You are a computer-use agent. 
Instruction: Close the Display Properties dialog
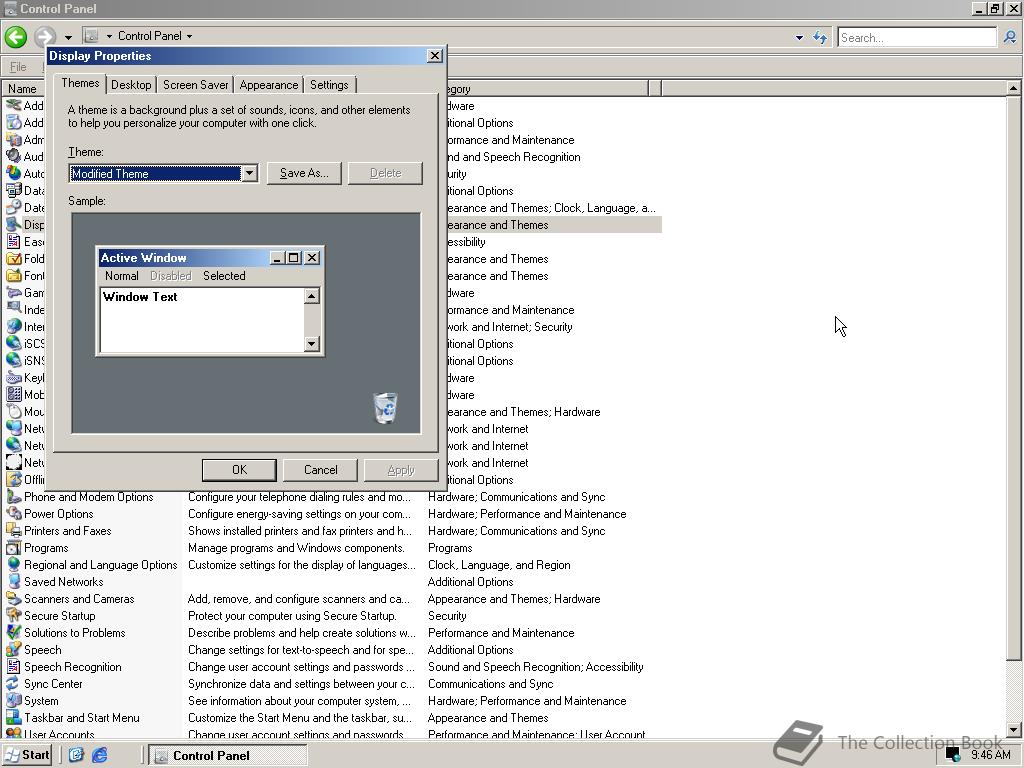coord(434,56)
